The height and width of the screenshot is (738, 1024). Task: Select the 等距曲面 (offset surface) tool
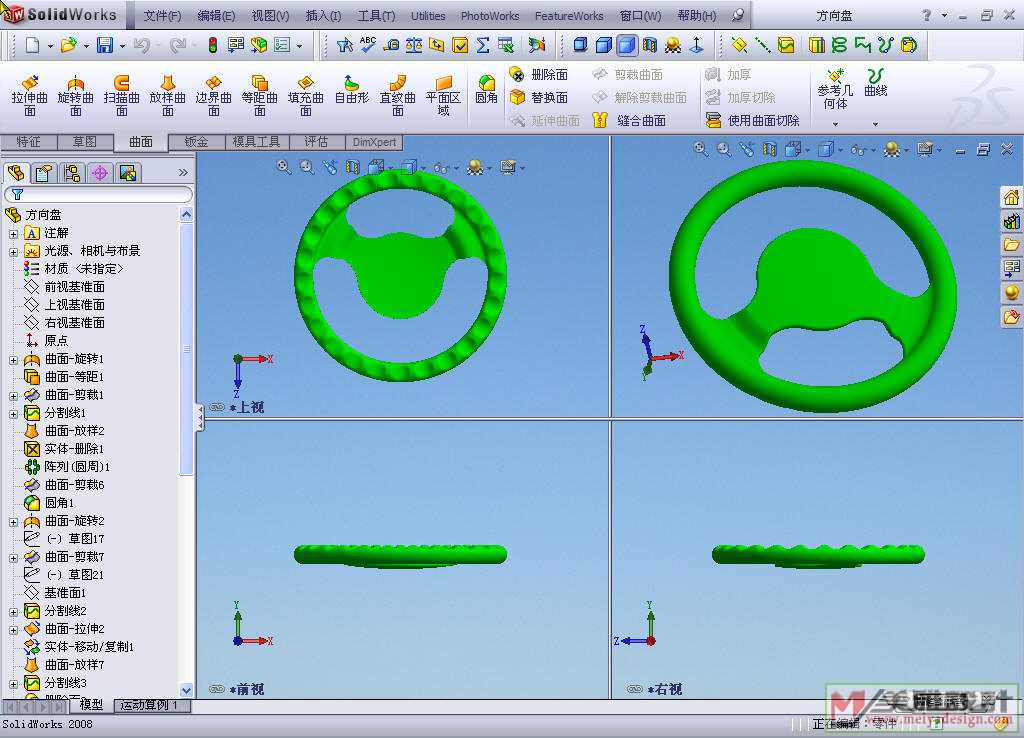tap(259, 96)
